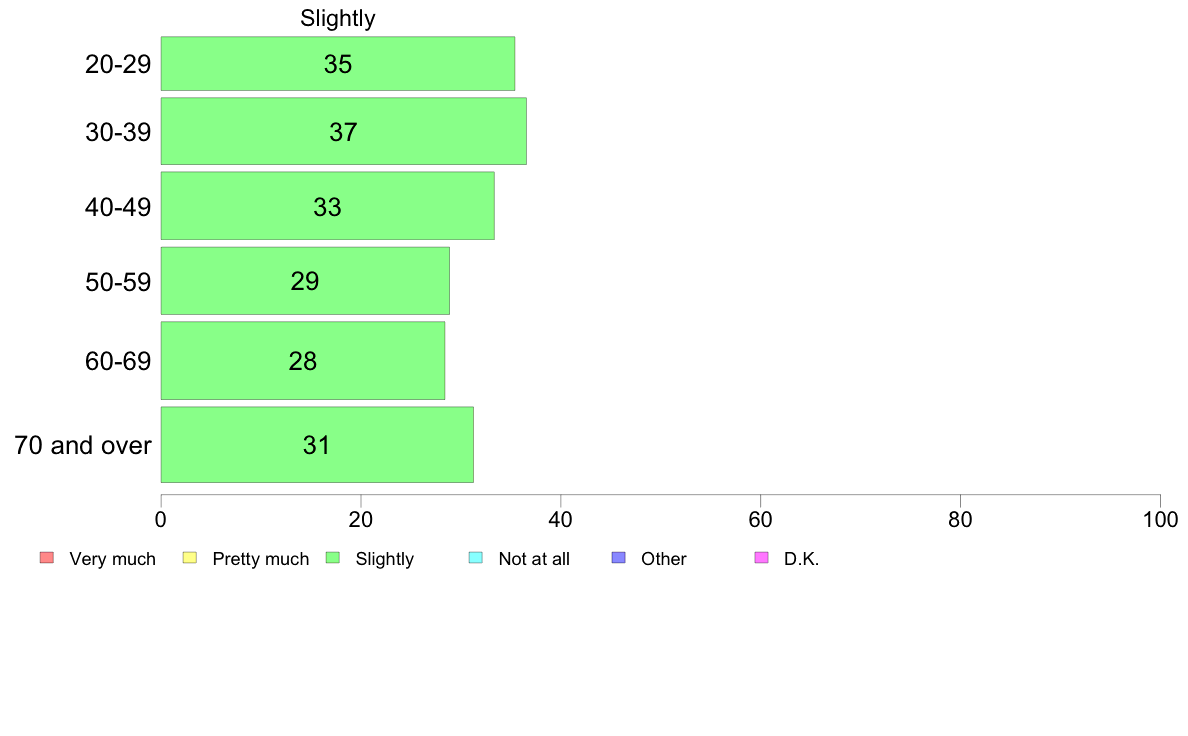Screen dimensions: 1188x736
Task: Select the 70 and over bar showing 31
Action: pos(317,445)
